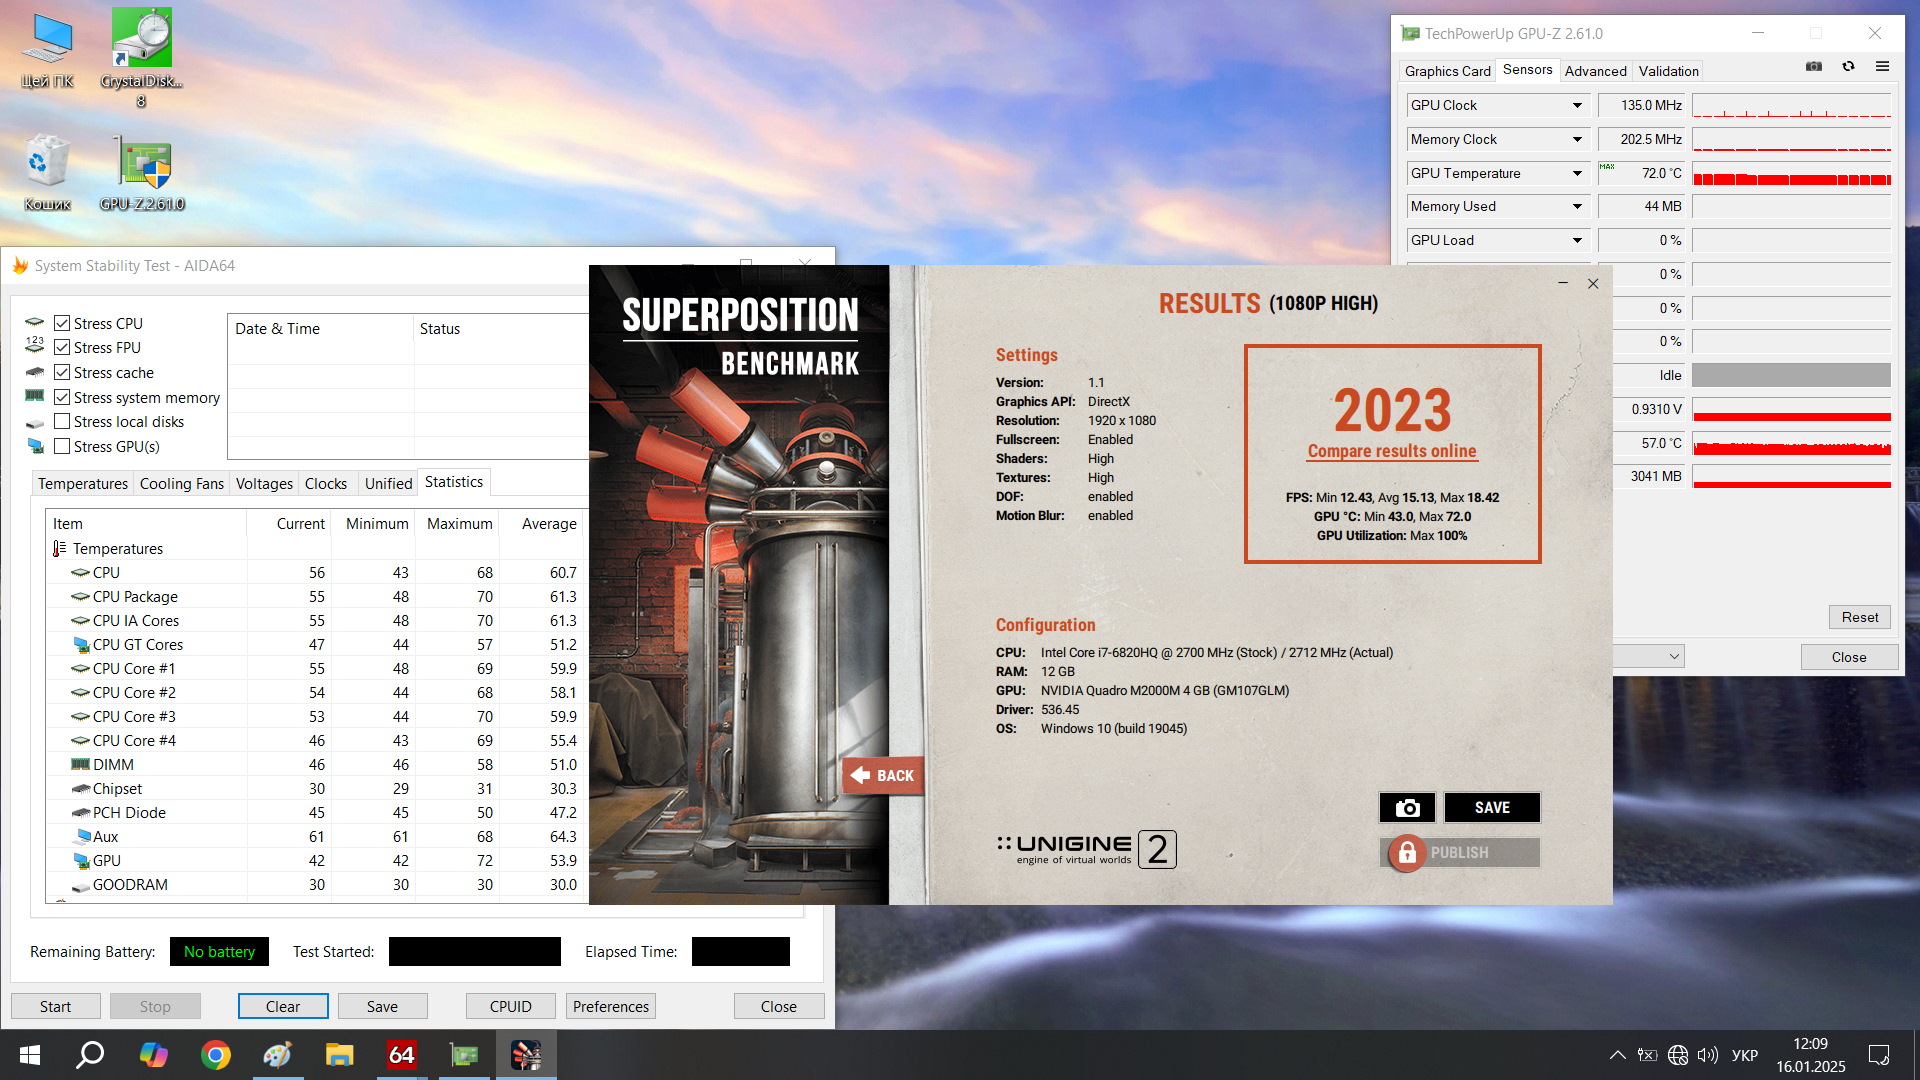
Task: Click AIDA64 CPUID button
Action: [x=511, y=1006]
